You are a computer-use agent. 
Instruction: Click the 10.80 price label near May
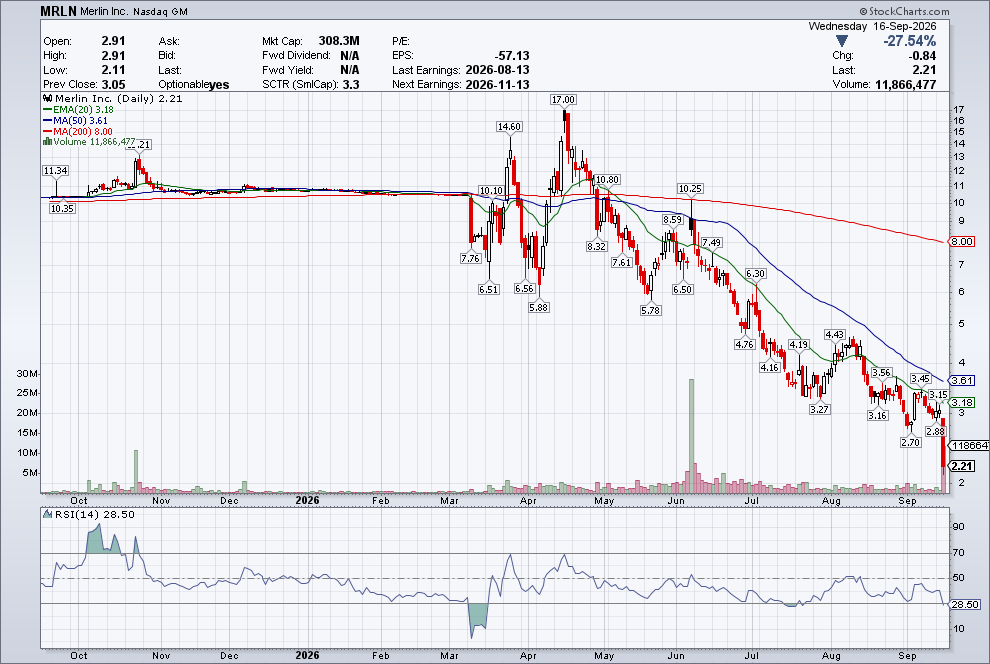(x=607, y=180)
